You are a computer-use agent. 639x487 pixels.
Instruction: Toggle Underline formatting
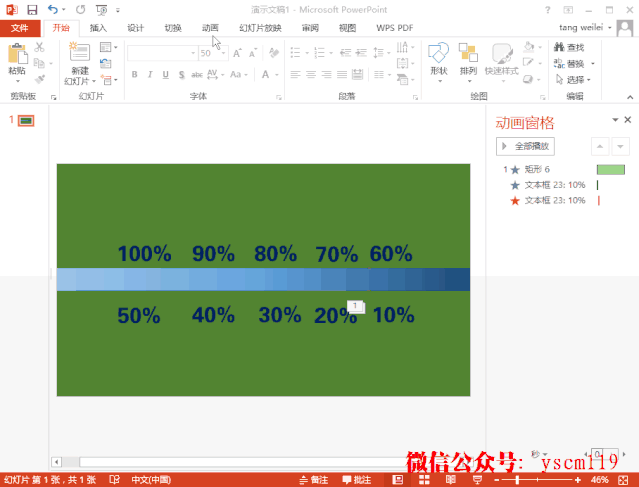click(x=165, y=74)
